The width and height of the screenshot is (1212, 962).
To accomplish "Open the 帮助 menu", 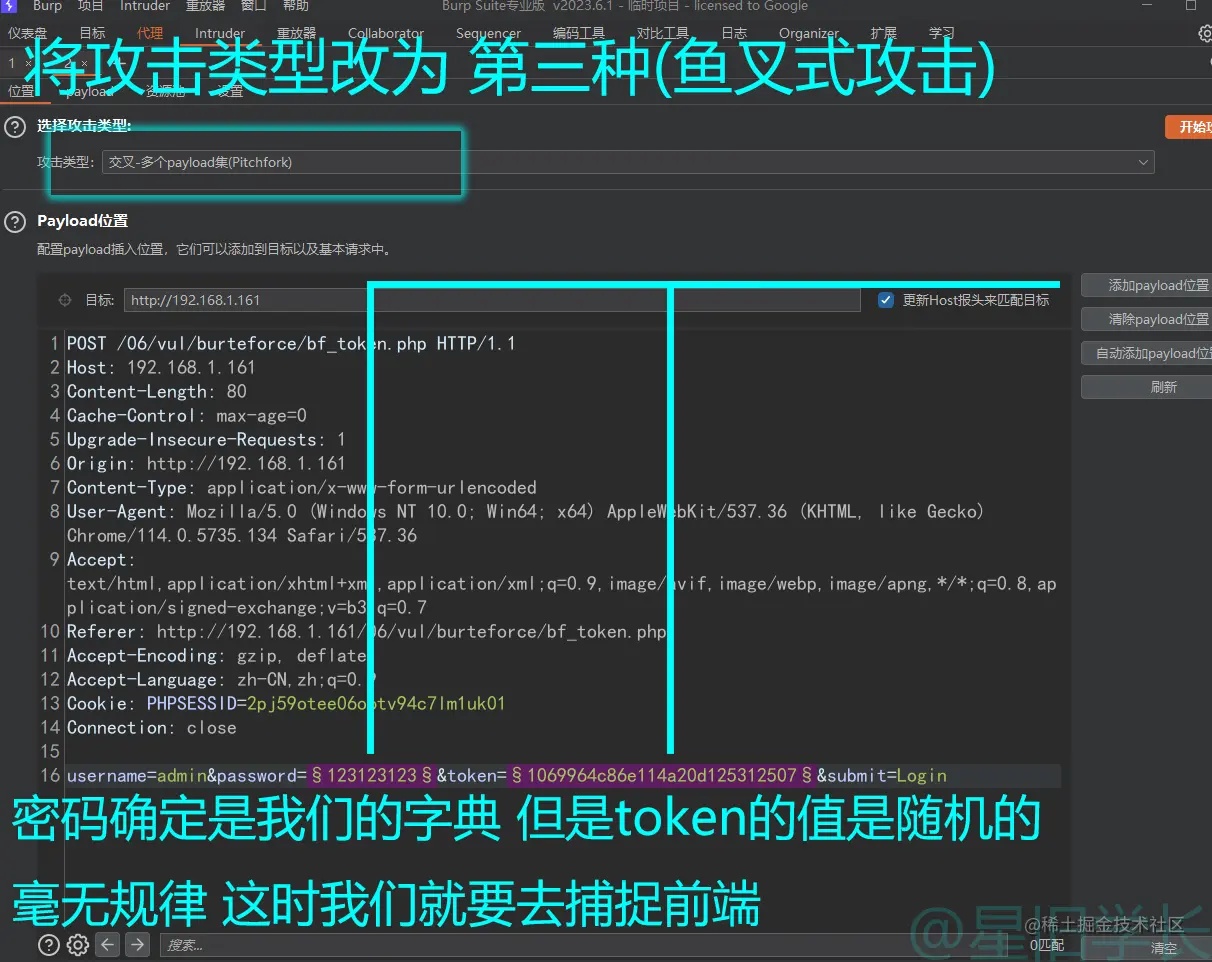I will 296,6.
